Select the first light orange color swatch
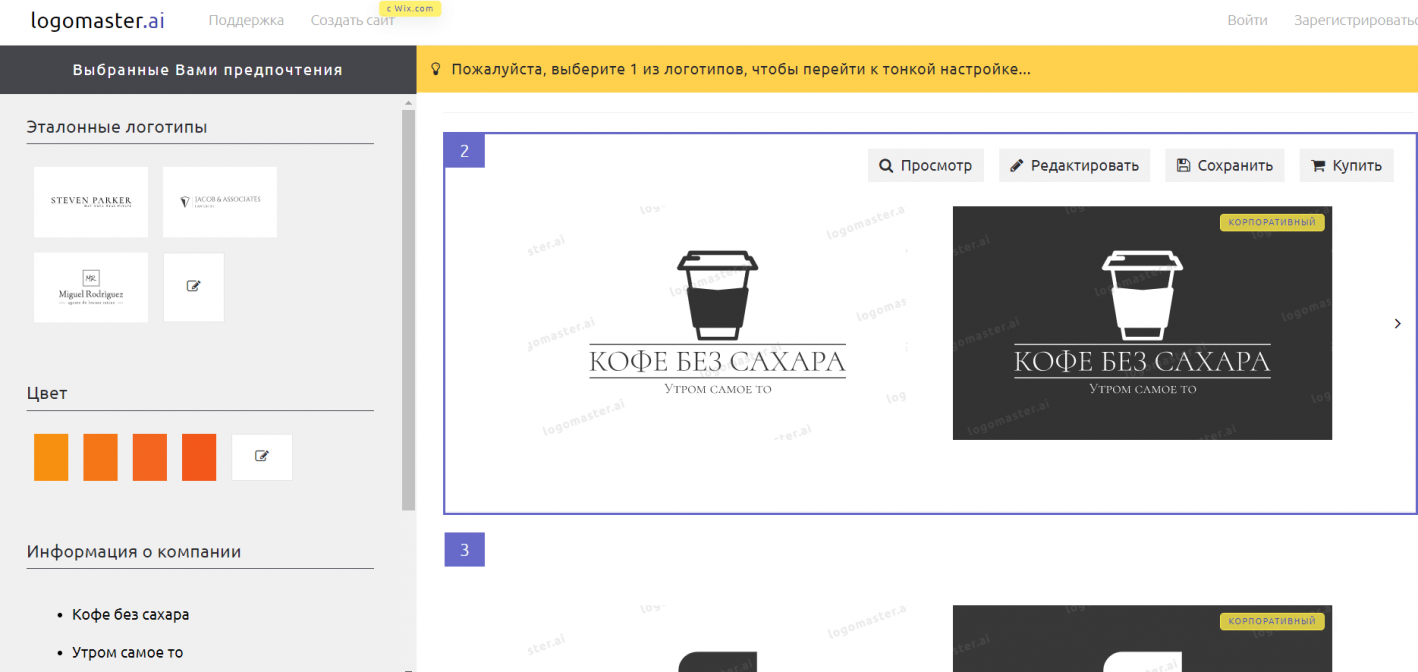1418x672 pixels. pyautogui.click(x=51, y=457)
